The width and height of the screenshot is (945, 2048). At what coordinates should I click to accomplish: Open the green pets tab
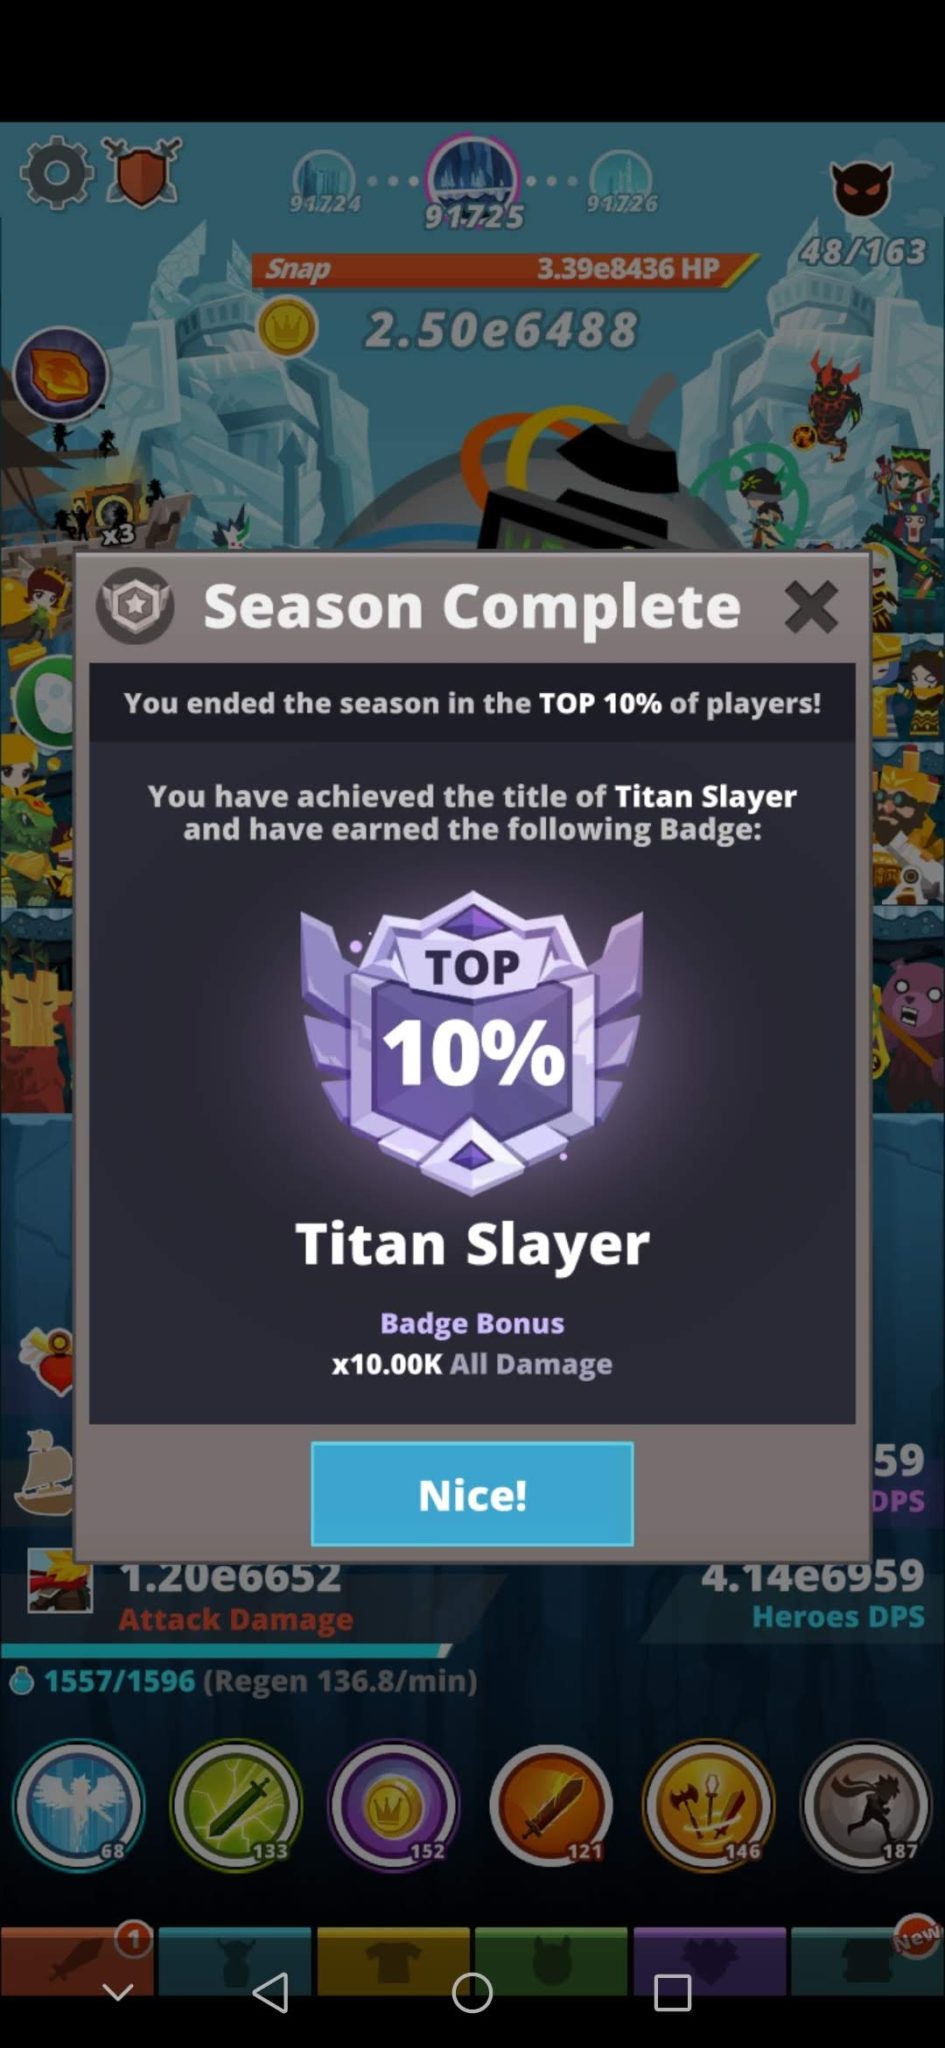(x=550, y=1960)
